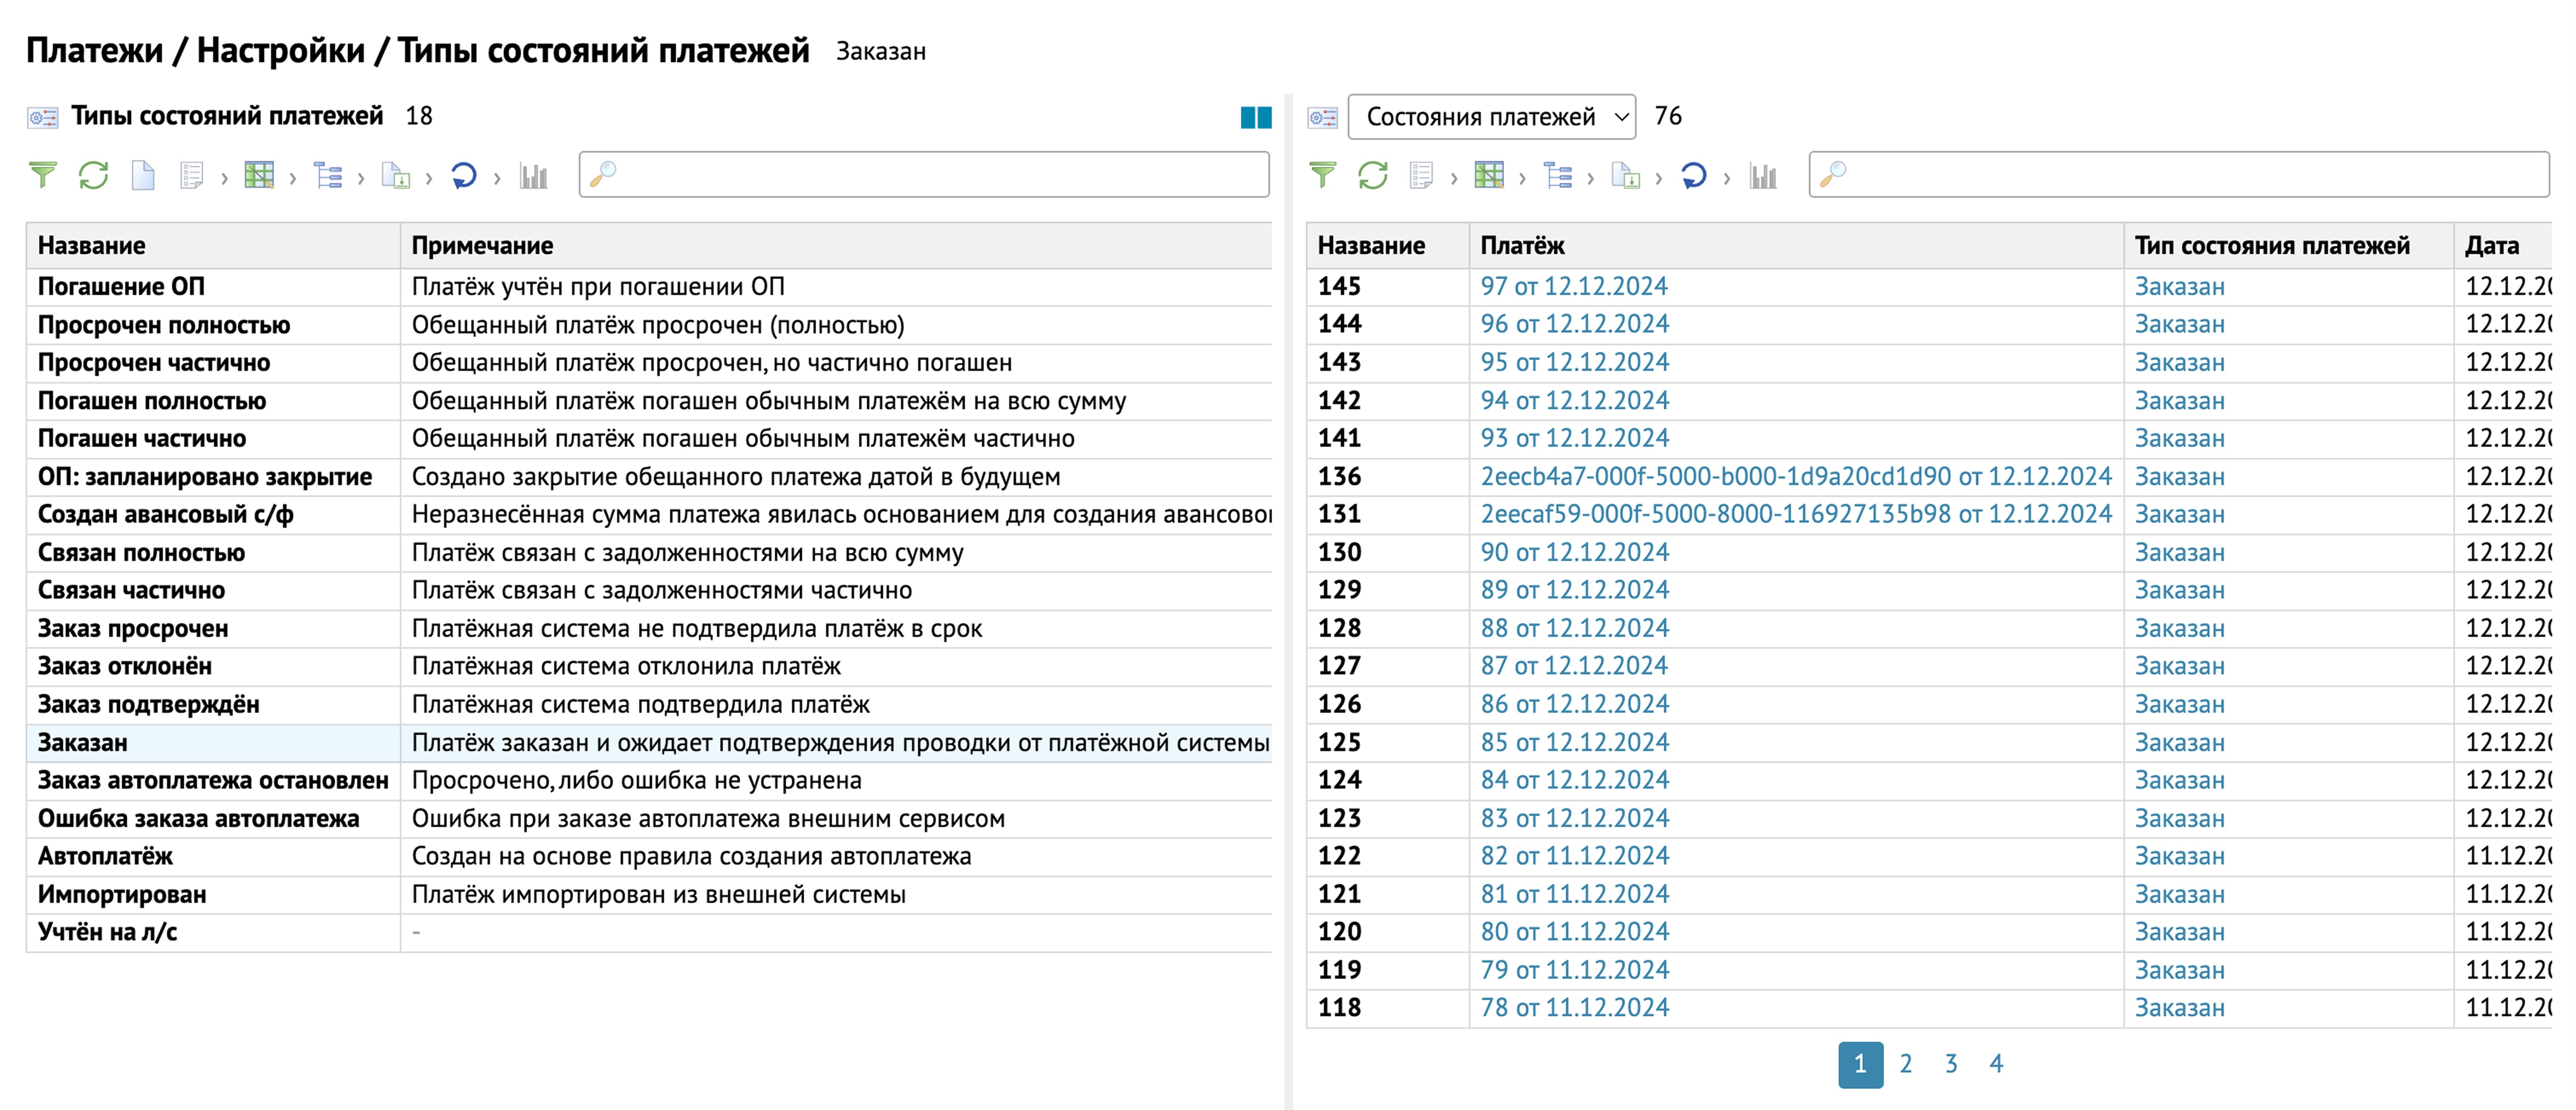Select state row named 125
Viewport: 2576px width, 1110px height.
(x=1929, y=743)
